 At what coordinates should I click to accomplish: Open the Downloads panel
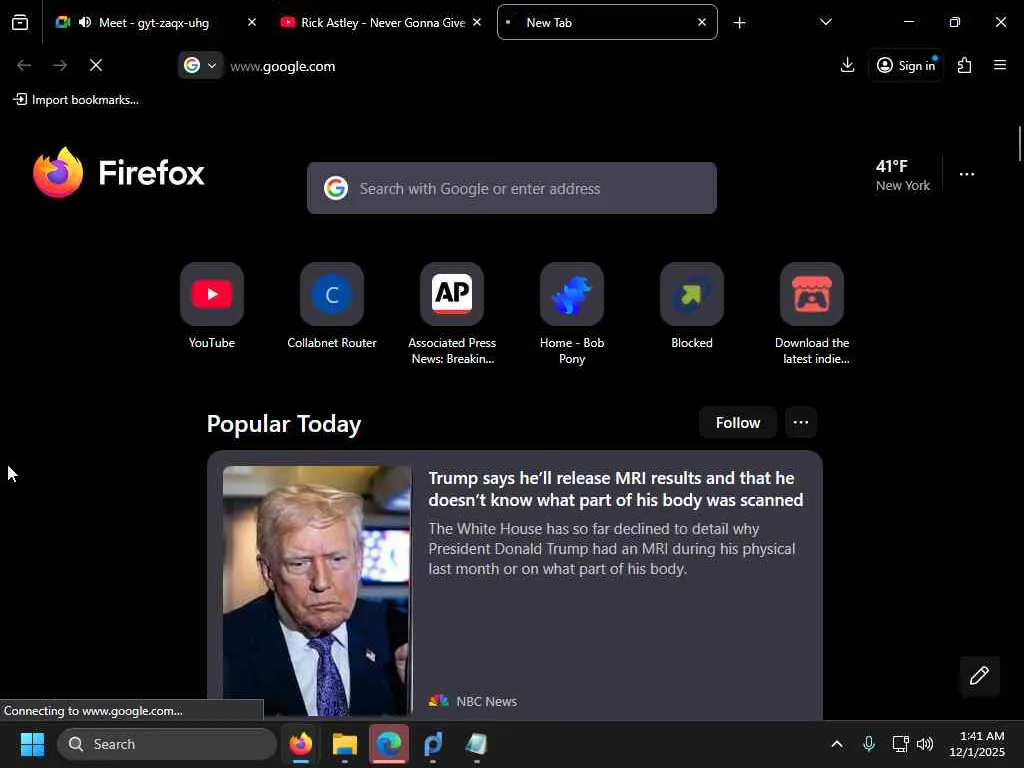click(x=847, y=65)
